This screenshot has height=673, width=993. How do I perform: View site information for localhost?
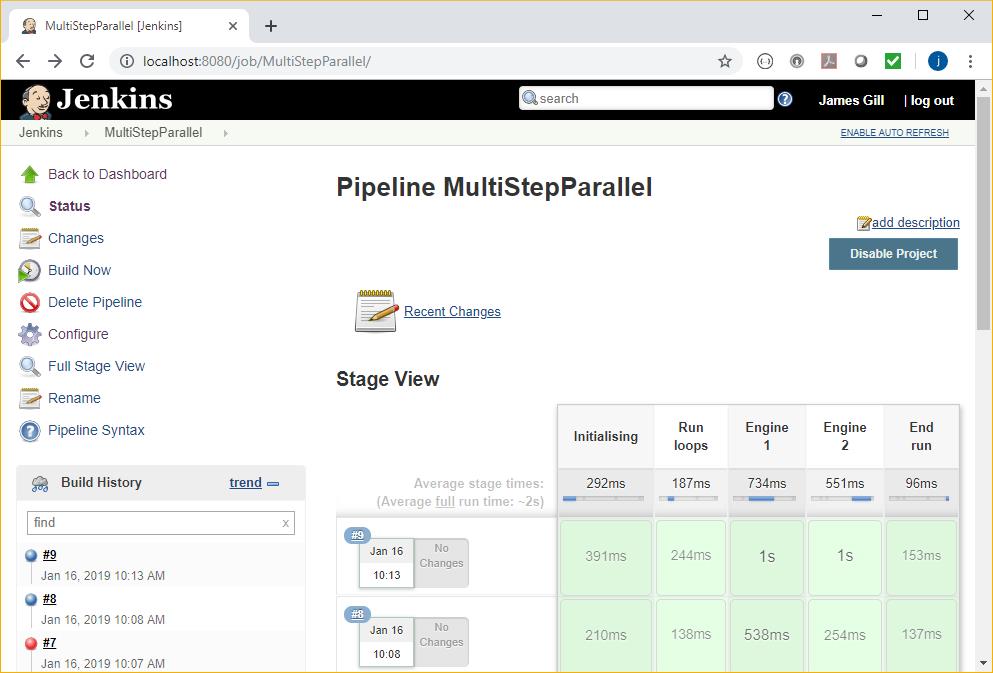tap(127, 61)
